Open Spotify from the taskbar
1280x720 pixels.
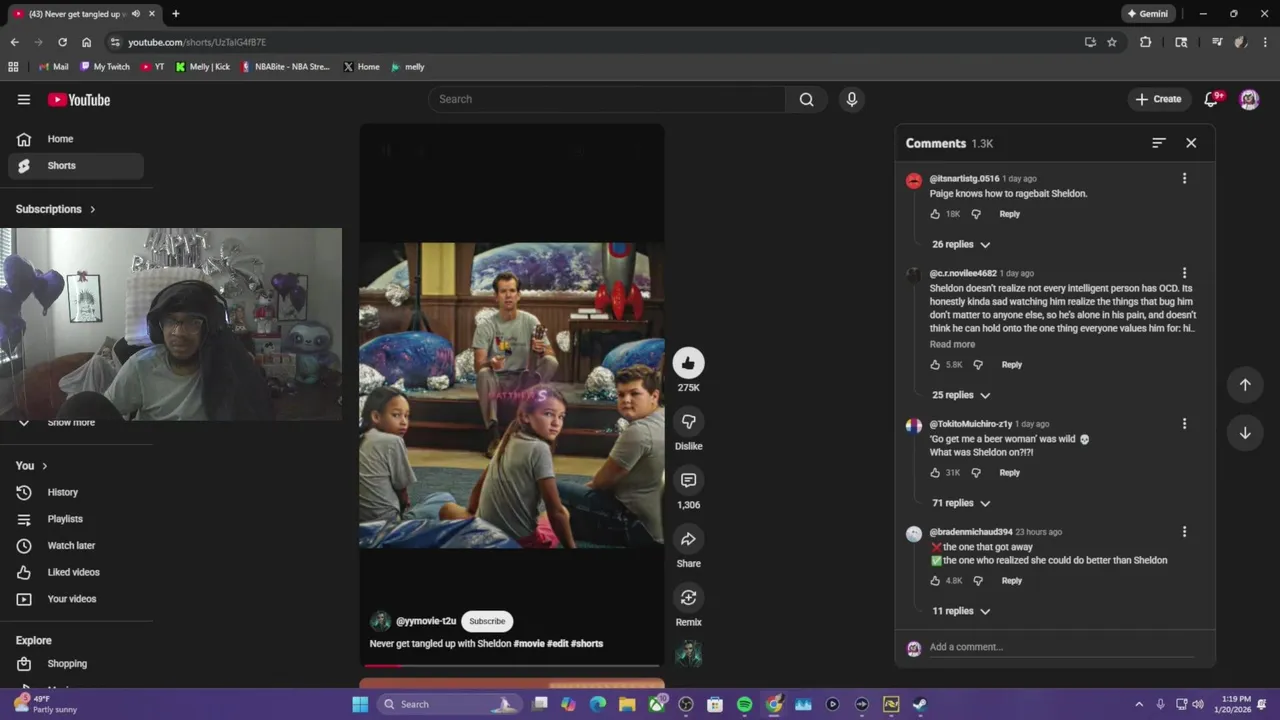point(744,704)
